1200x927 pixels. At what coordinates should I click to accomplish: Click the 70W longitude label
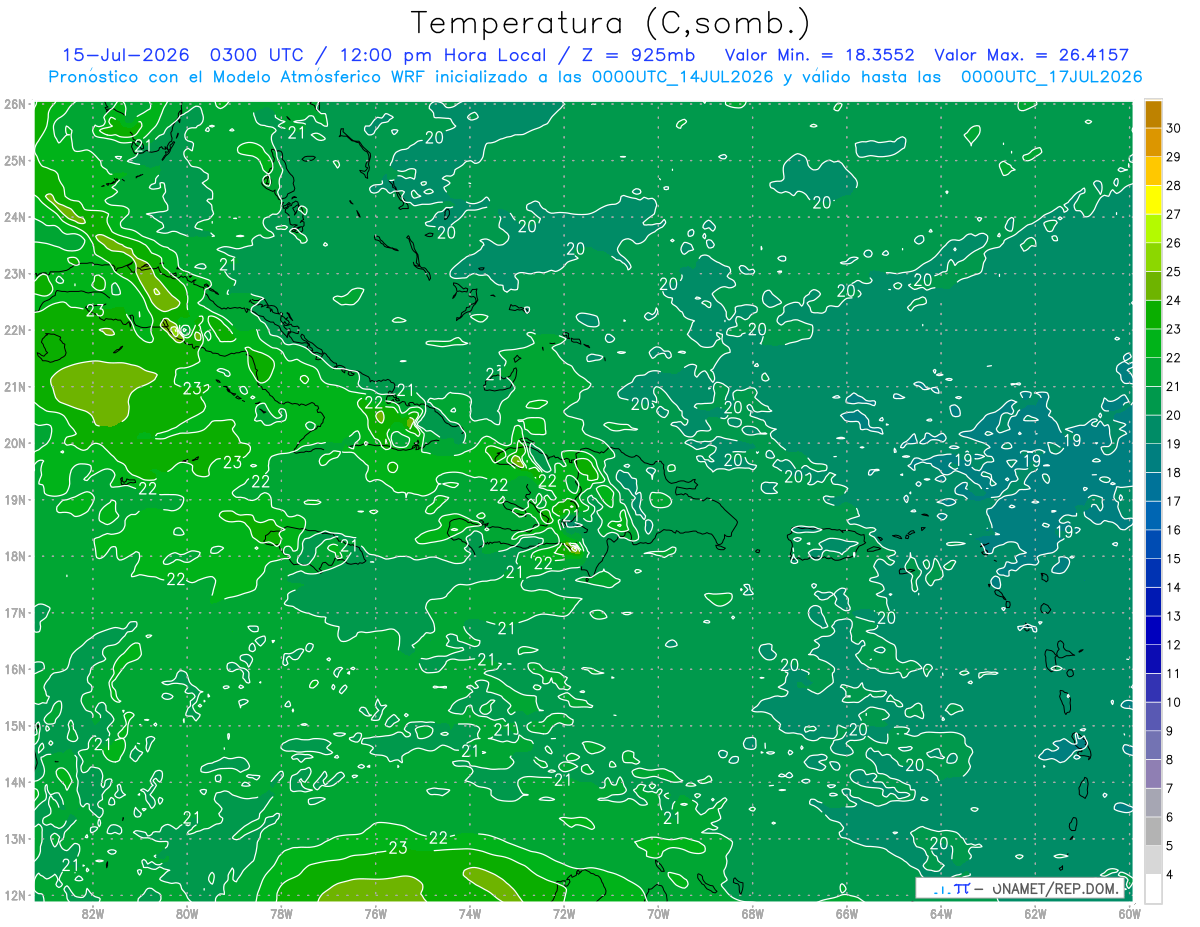[x=658, y=914]
